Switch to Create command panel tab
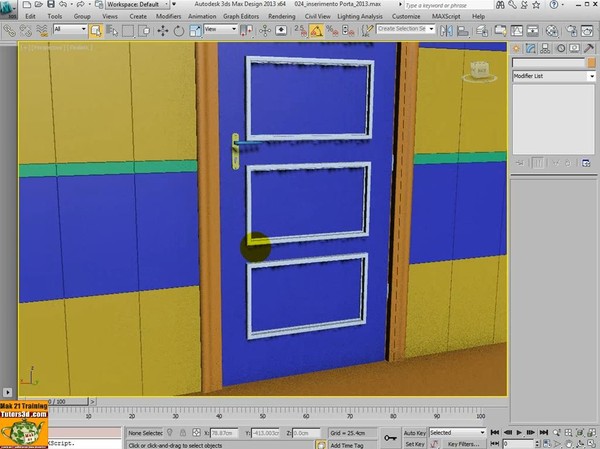 (x=516, y=49)
